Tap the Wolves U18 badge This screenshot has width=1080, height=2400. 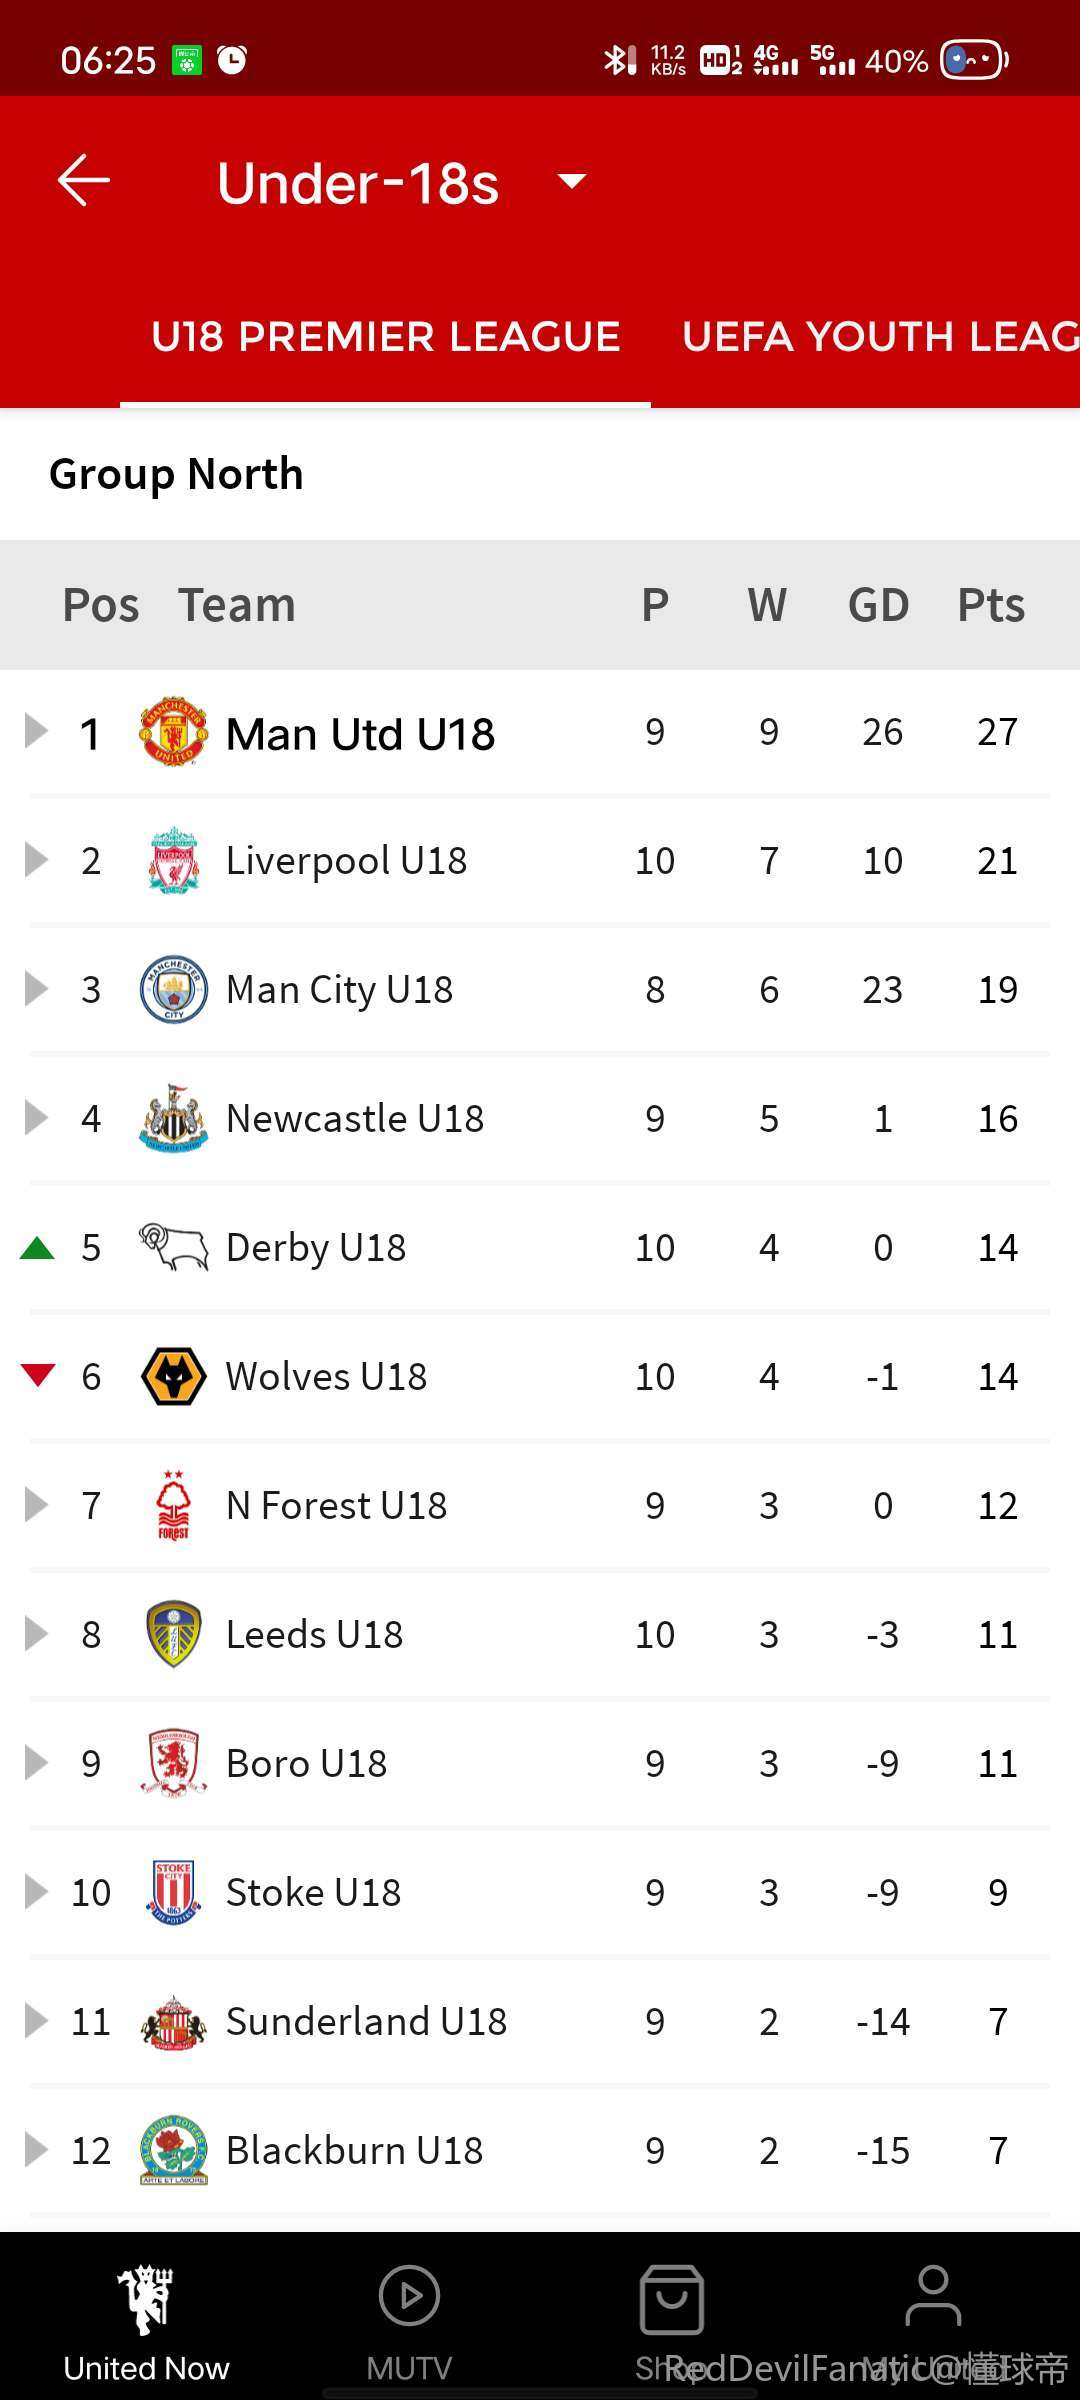(x=173, y=1376)
